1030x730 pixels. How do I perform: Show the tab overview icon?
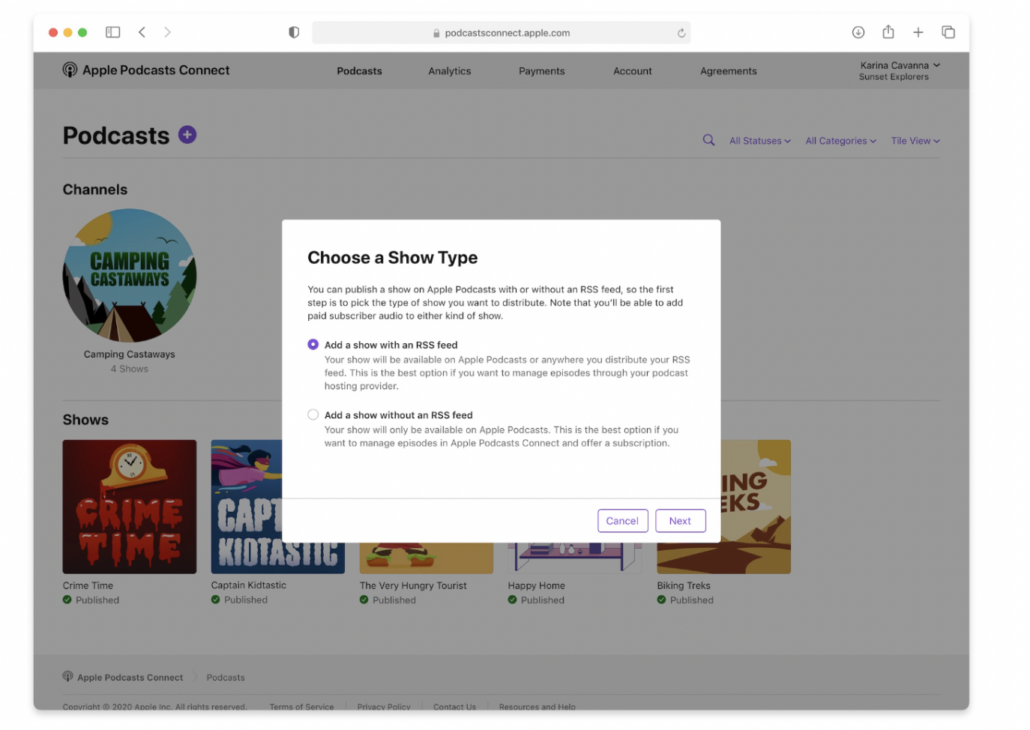click(948, 32)
